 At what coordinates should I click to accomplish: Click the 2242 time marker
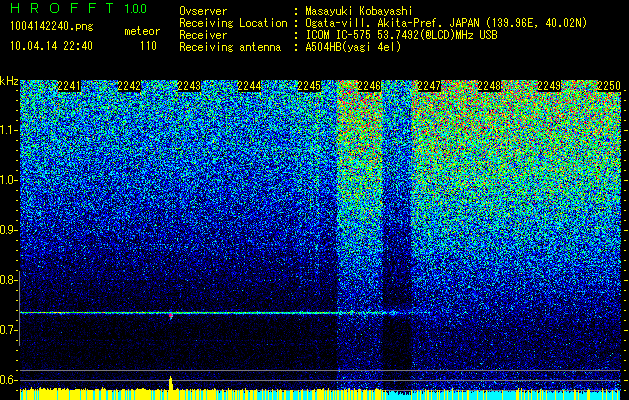pos(129,86)
